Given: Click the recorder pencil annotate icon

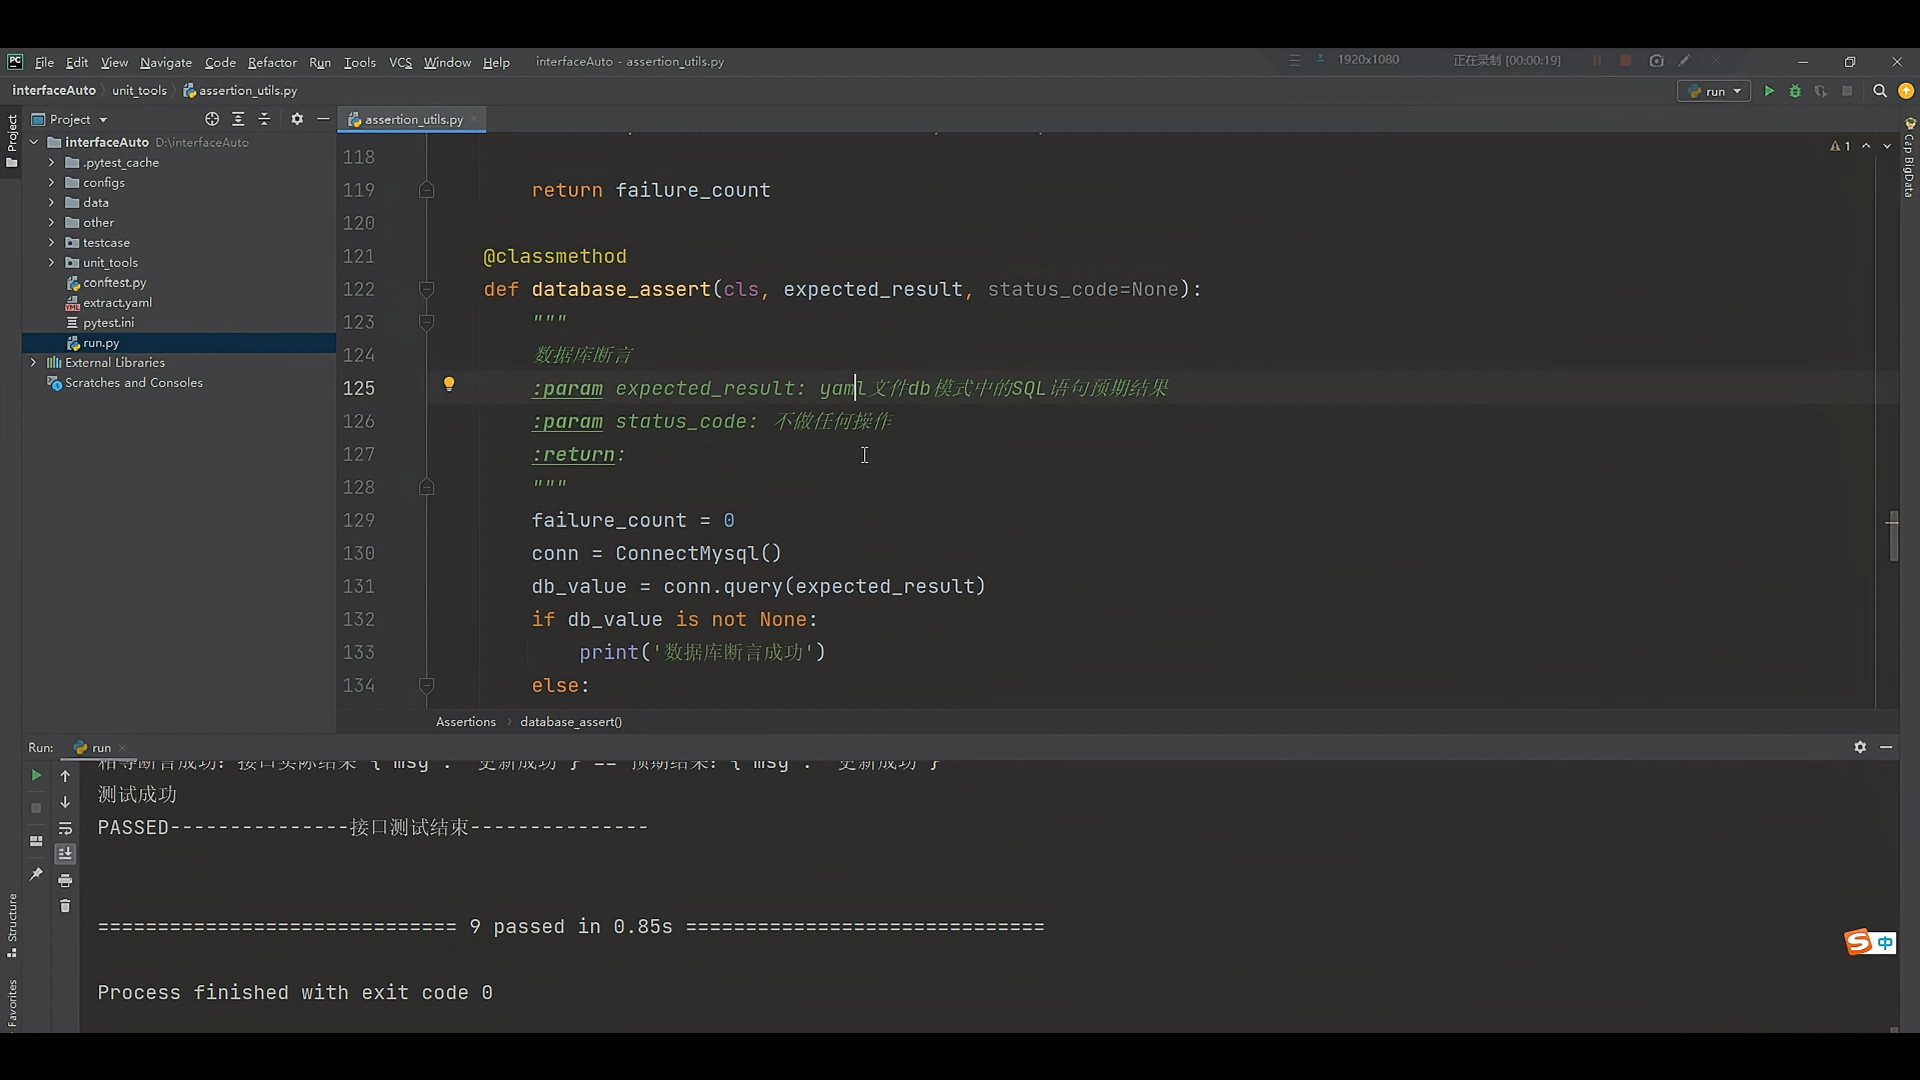Looking at the screenshot, I should 1685,61.
